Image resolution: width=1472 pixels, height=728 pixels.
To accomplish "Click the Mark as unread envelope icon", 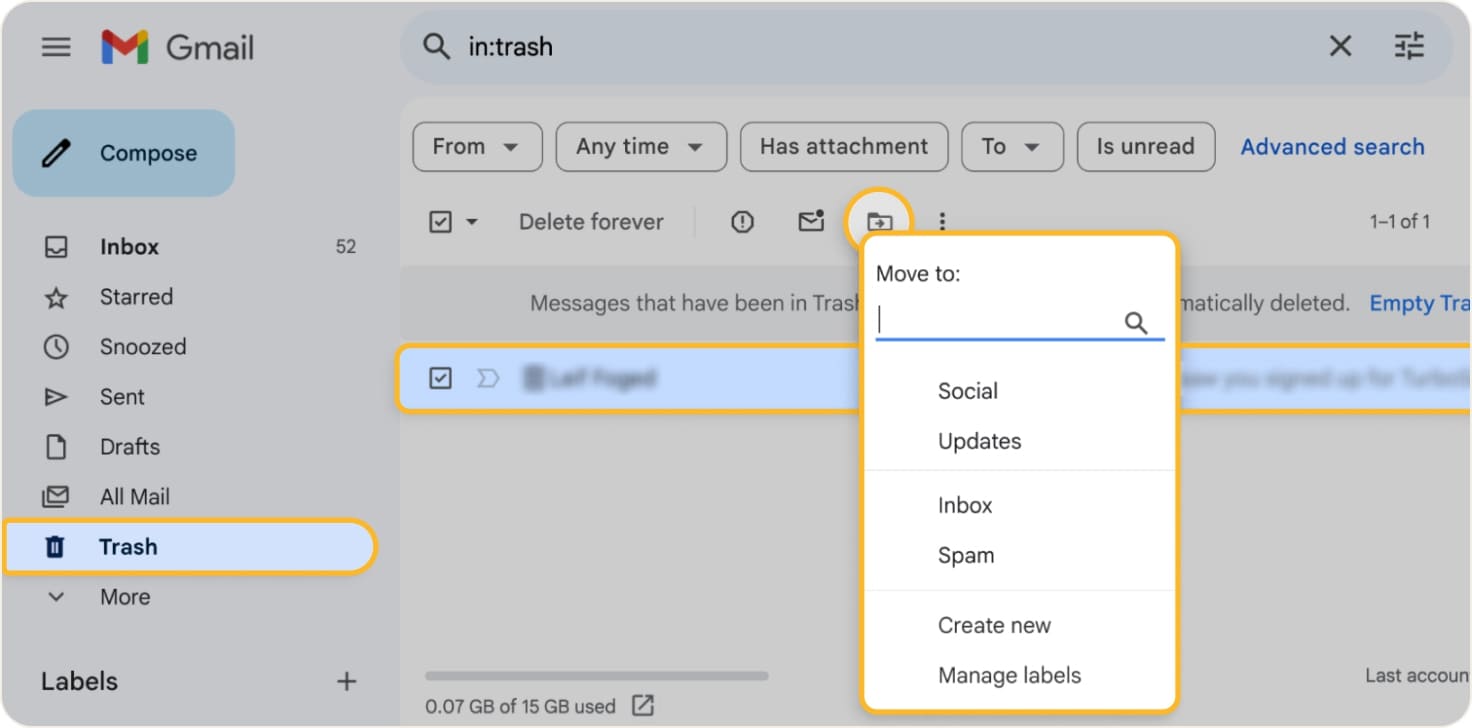I will click(x=811, y=222).
